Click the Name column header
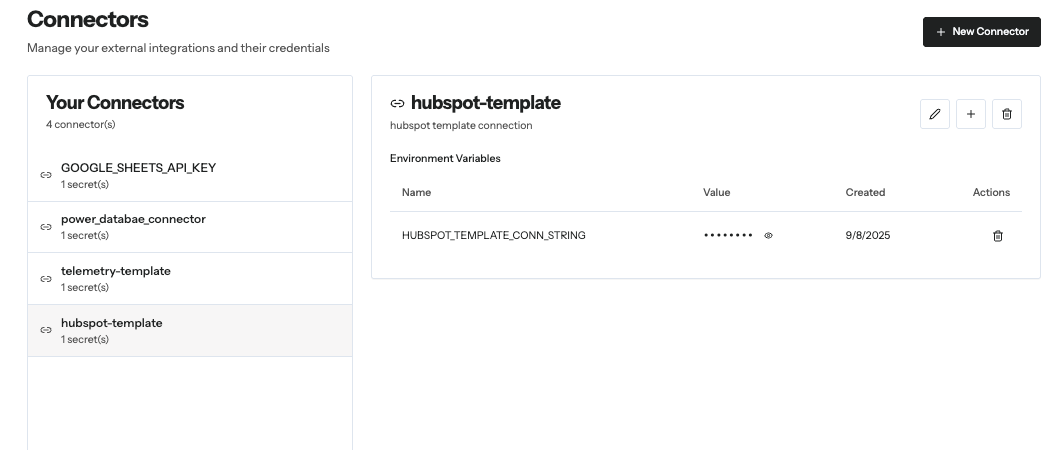1062x450 pixels. pos(417,192)
